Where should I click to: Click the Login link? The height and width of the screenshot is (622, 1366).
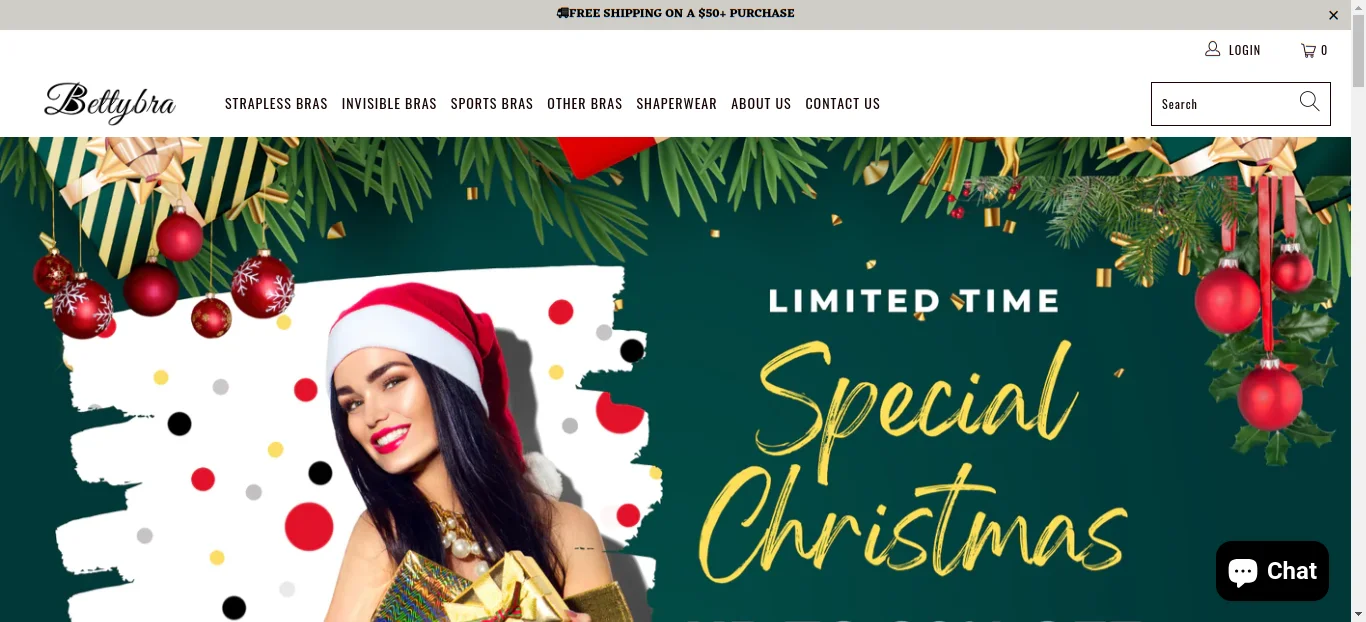click(x=1244, y=50)
